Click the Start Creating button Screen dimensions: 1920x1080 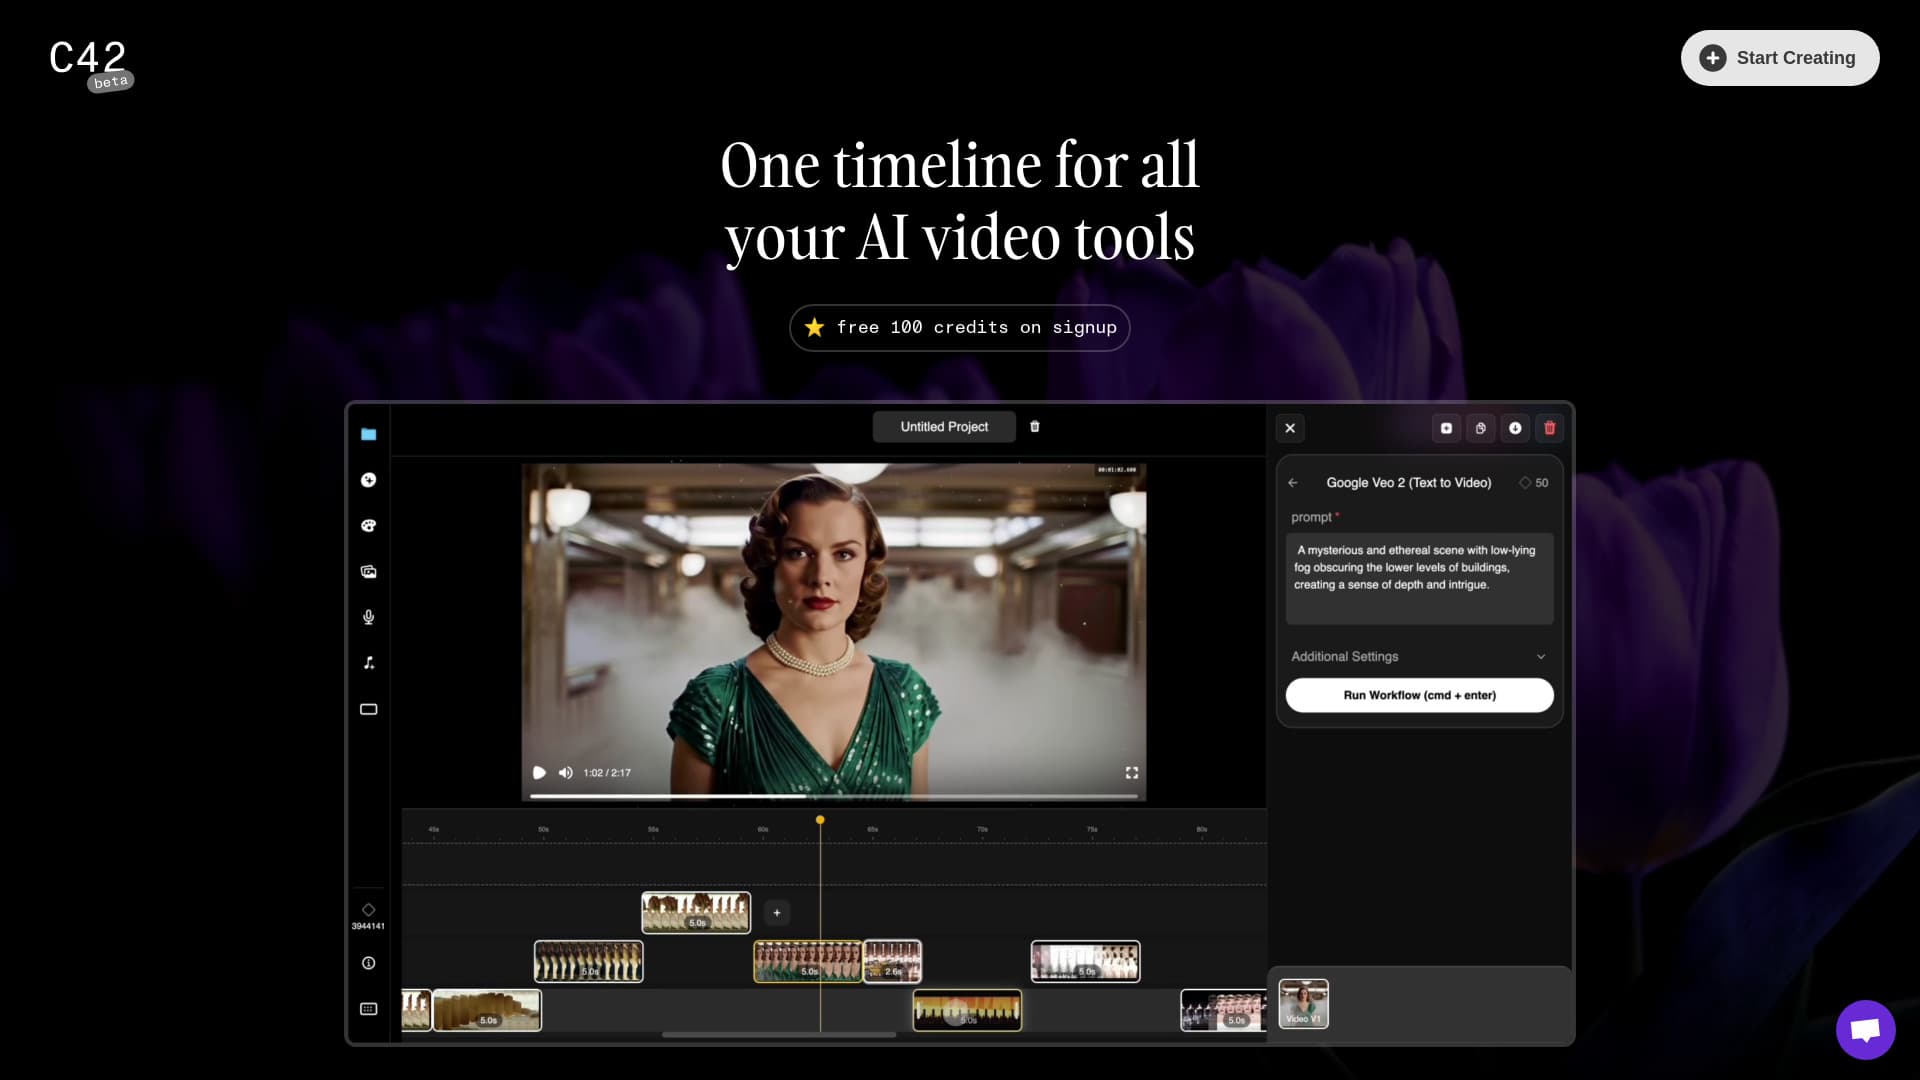[1779, 58]
